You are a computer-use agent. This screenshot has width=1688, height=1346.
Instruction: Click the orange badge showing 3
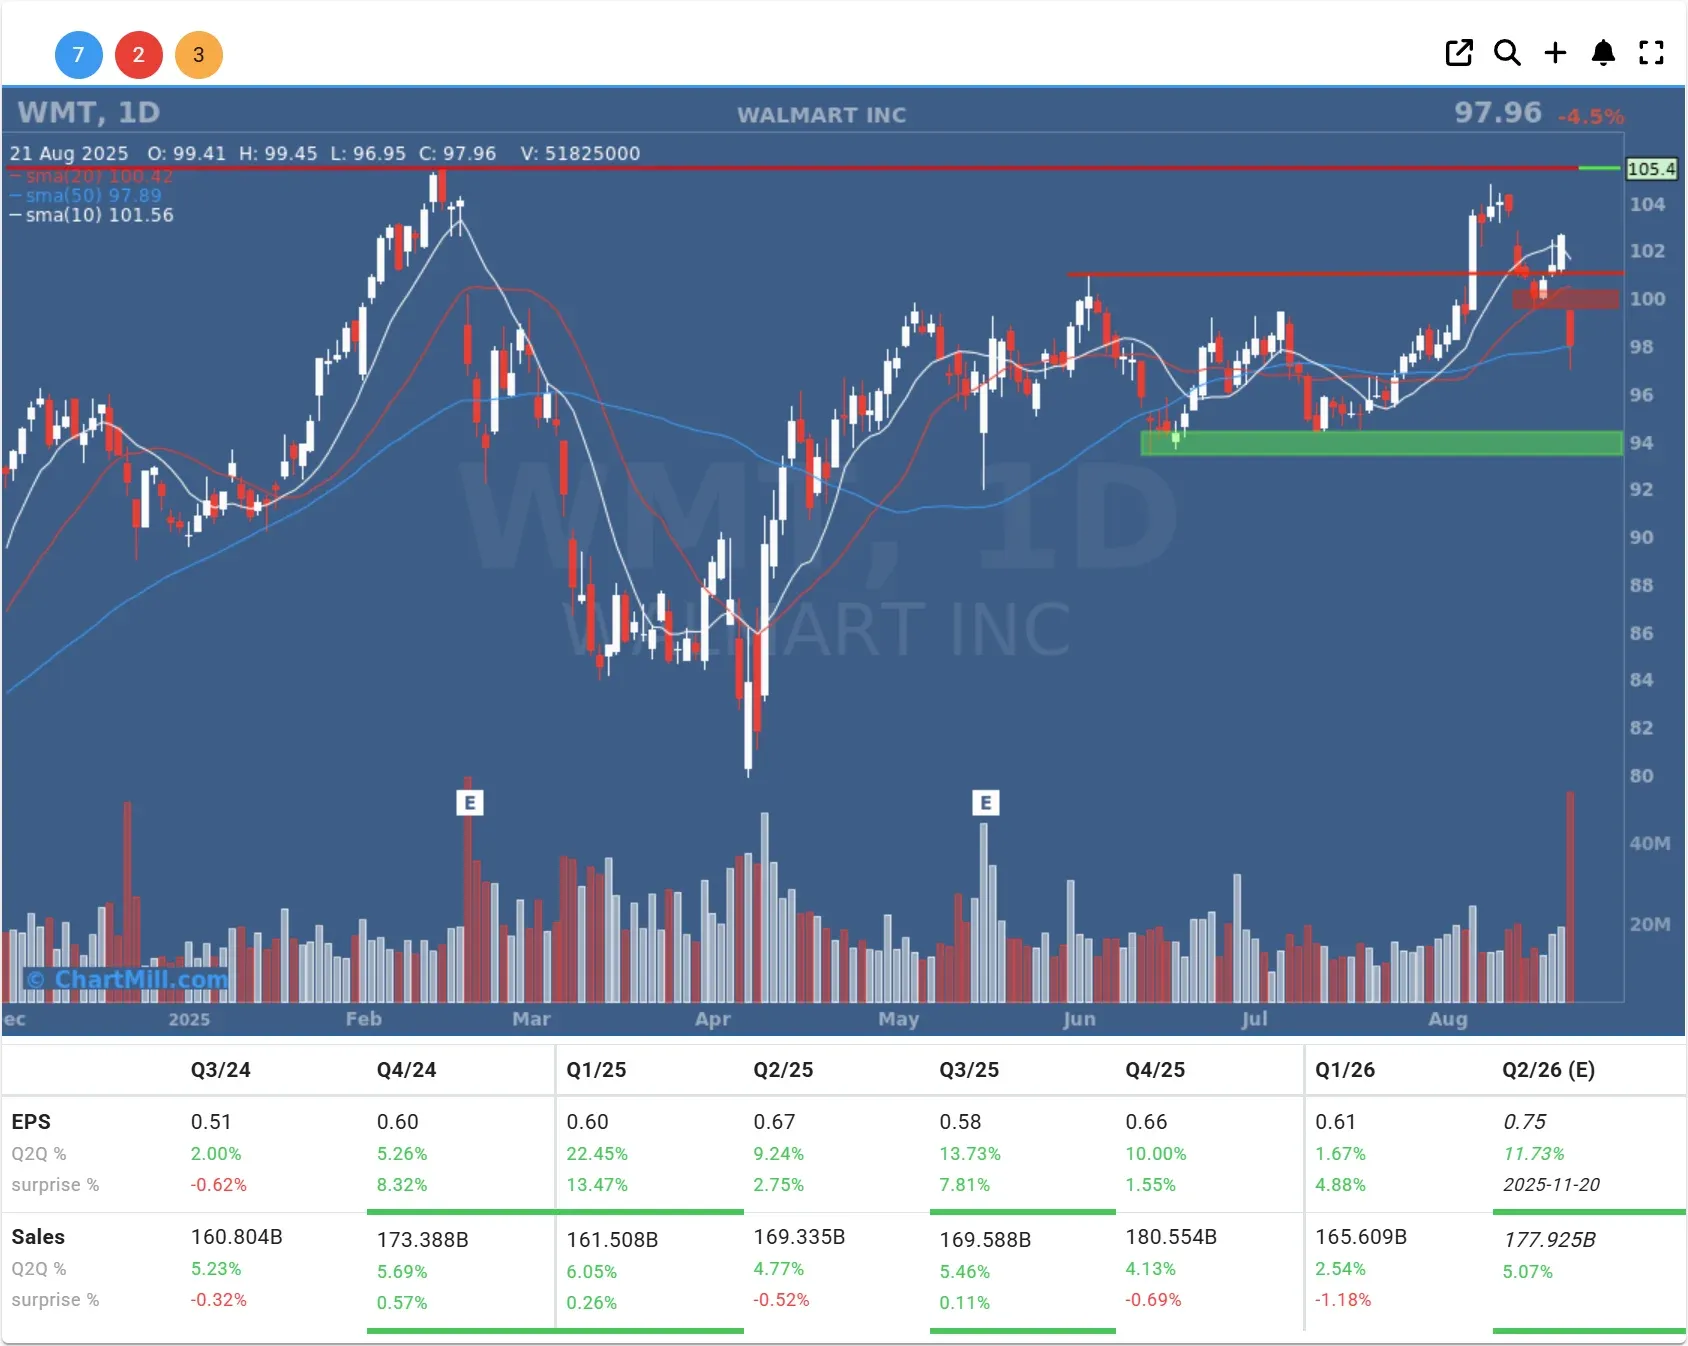pyautogui.click(x=198, y=55)
